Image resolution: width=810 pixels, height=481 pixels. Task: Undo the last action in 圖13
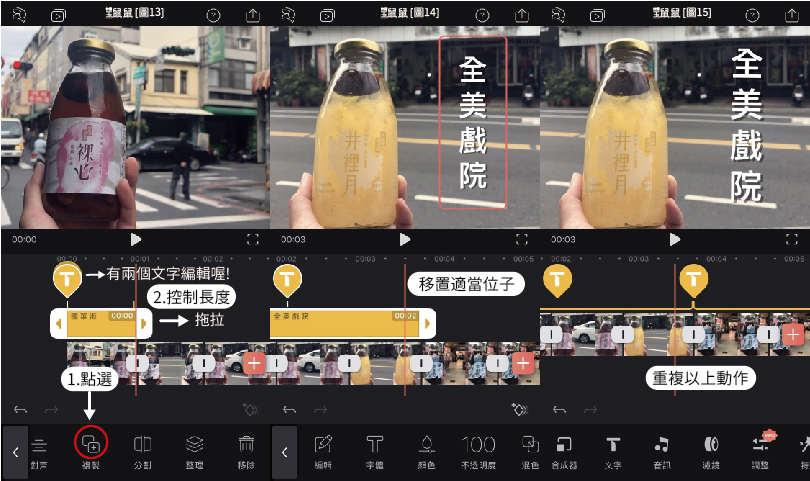20,410
